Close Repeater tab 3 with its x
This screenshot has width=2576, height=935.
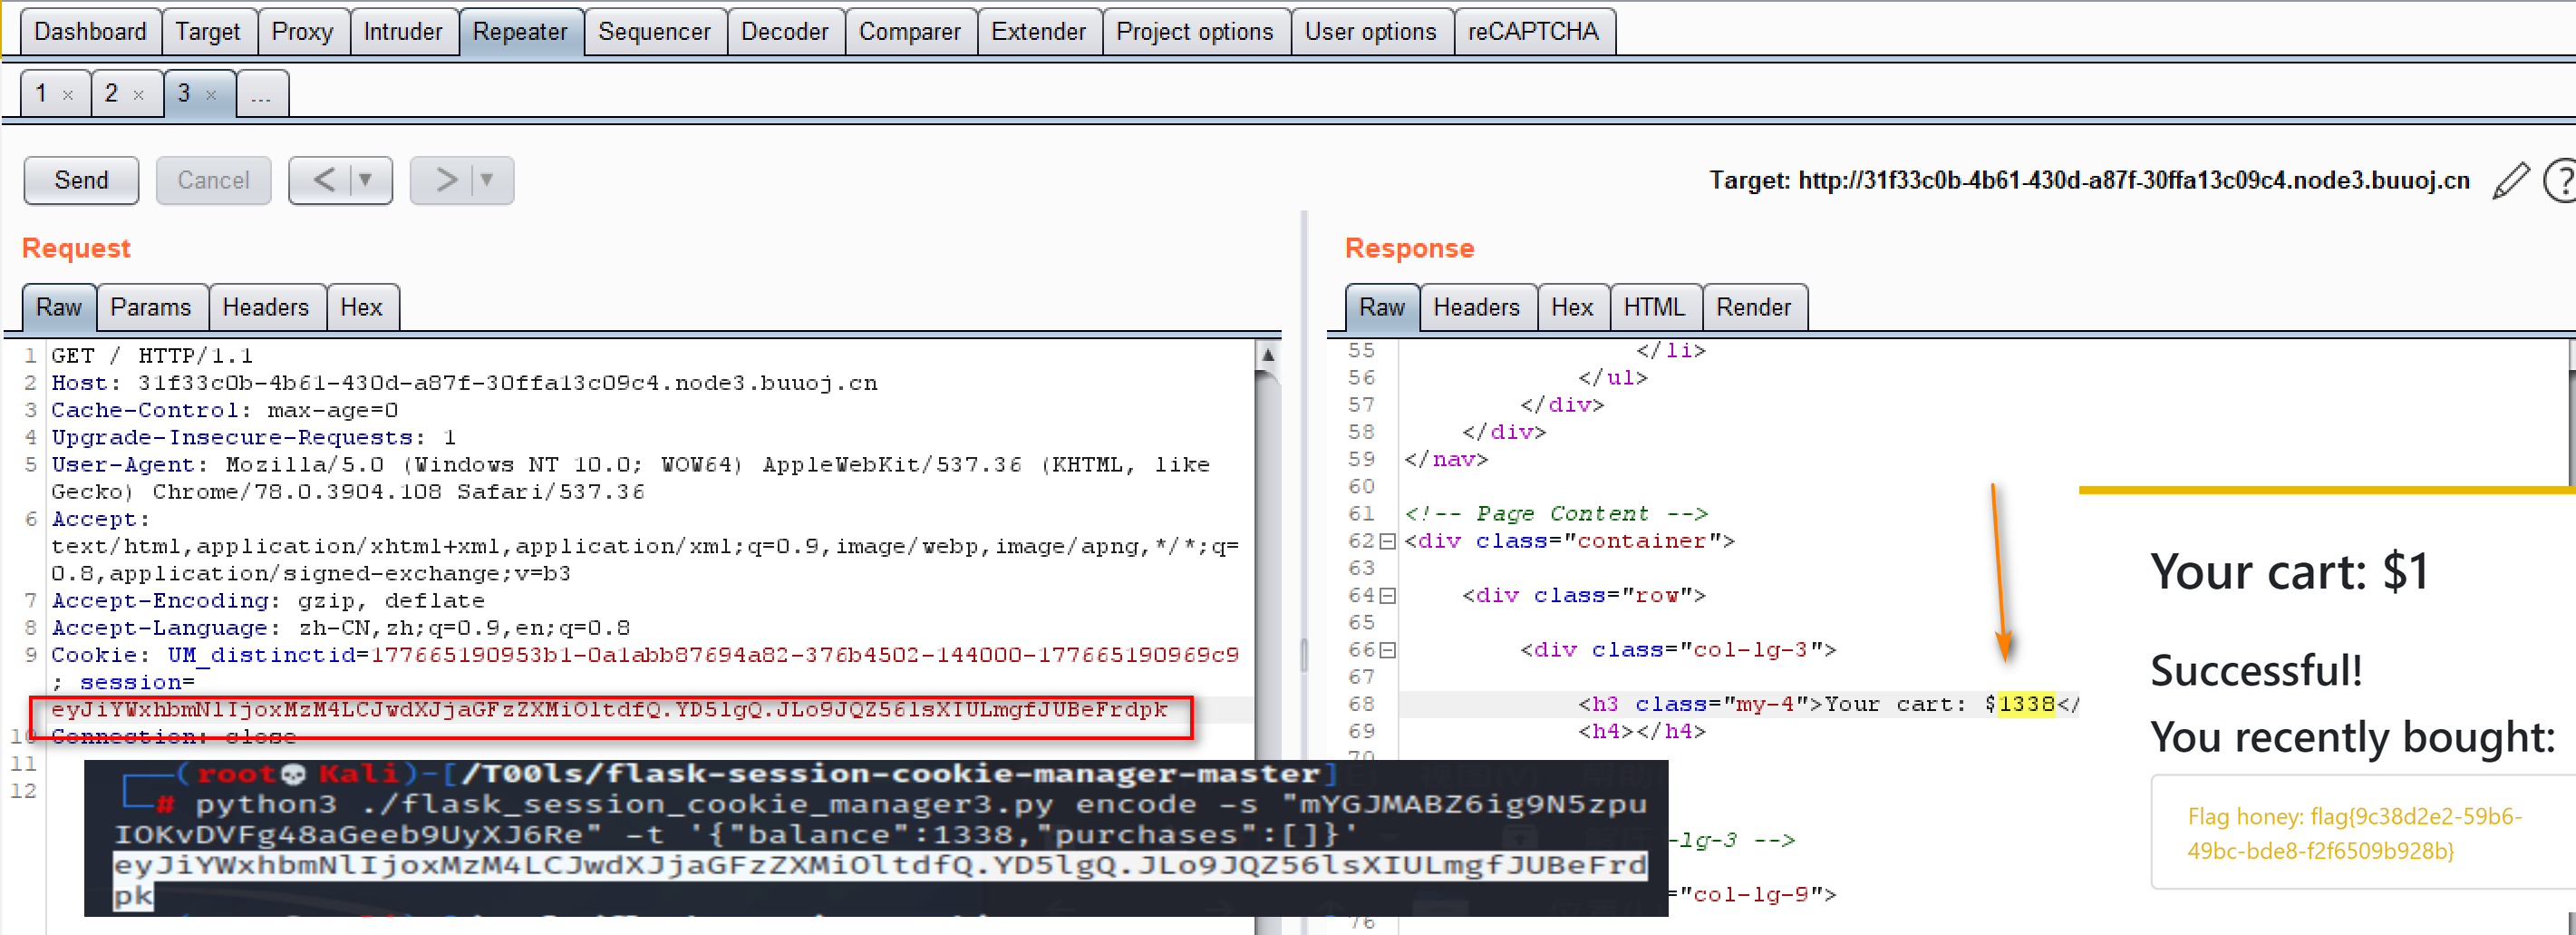pyautogui.click(x=211, y=95)
